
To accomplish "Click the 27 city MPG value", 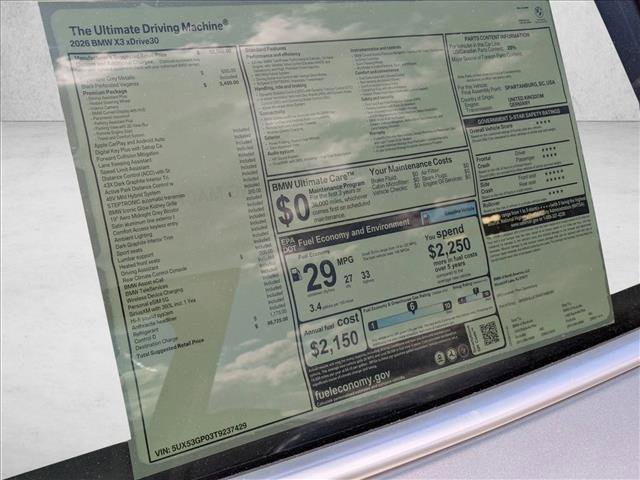I will tap(349, 279).
